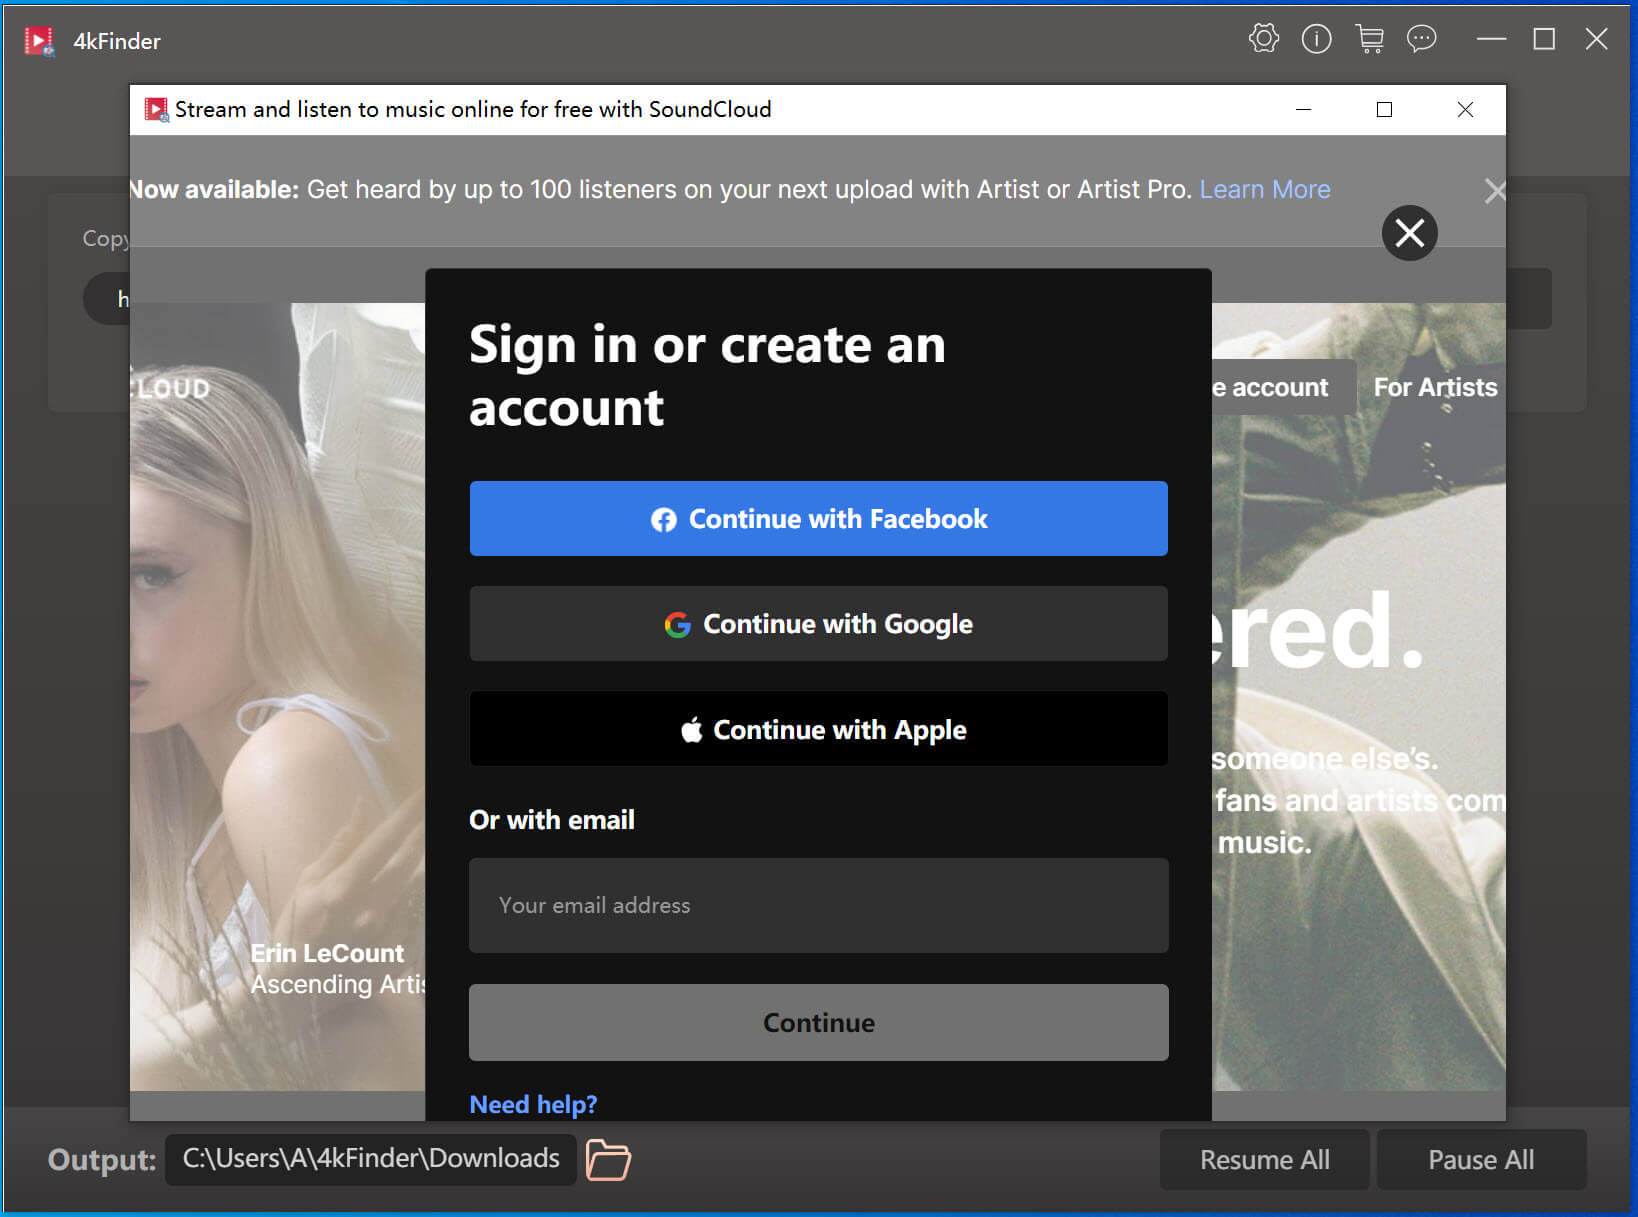Open the For Artists tab
Image resolution: width=1638 pixels, height=1217 pixels.
point(1434,388)
